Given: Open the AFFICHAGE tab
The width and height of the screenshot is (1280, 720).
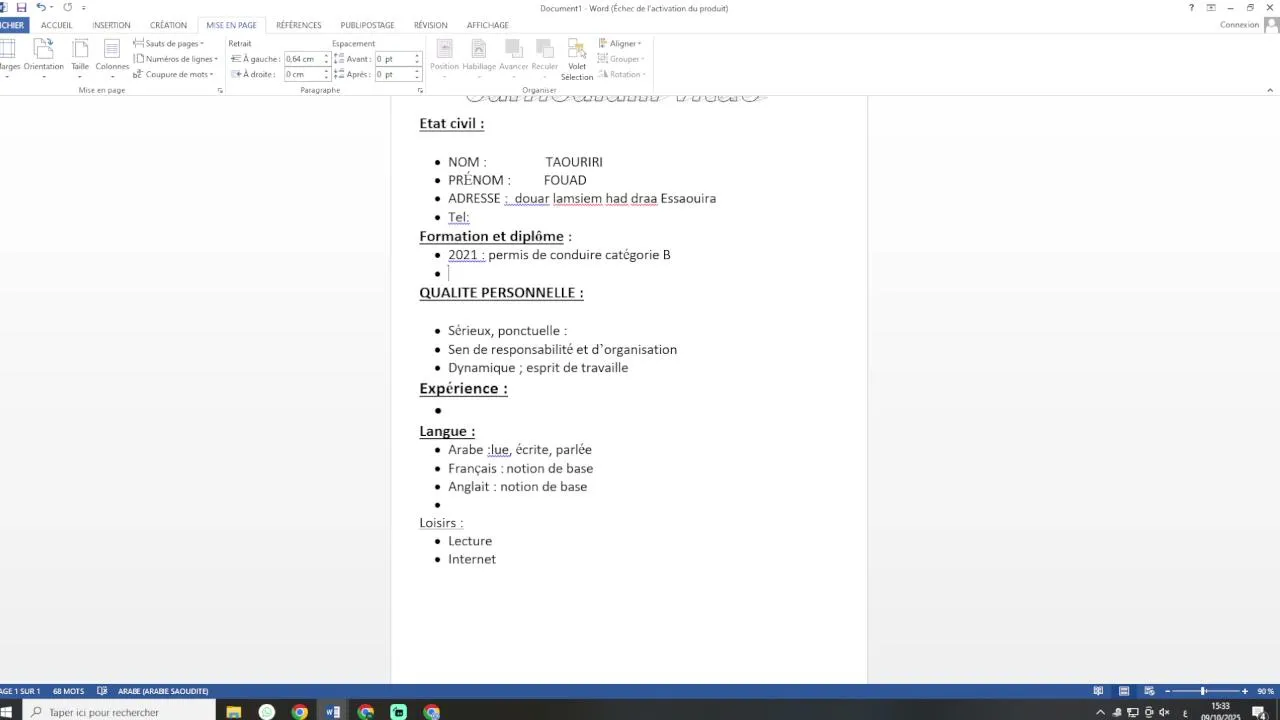Looking at the screenshot, I should click(x=488, y=25).
